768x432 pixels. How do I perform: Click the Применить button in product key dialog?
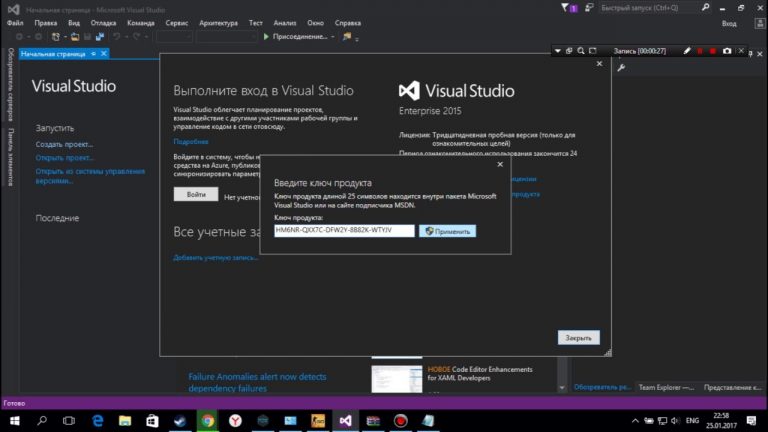[447, 231]
